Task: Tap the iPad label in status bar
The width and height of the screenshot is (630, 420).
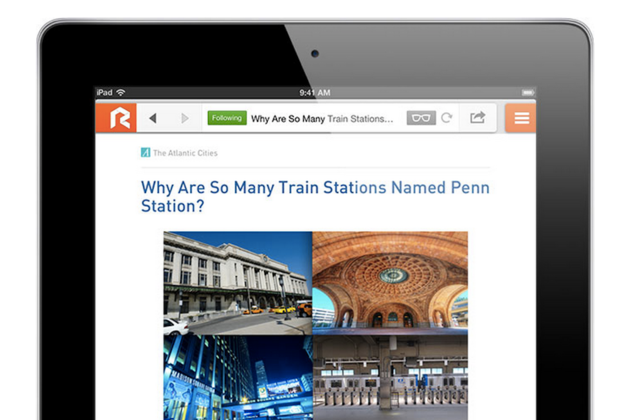Action: pos(104,92)
